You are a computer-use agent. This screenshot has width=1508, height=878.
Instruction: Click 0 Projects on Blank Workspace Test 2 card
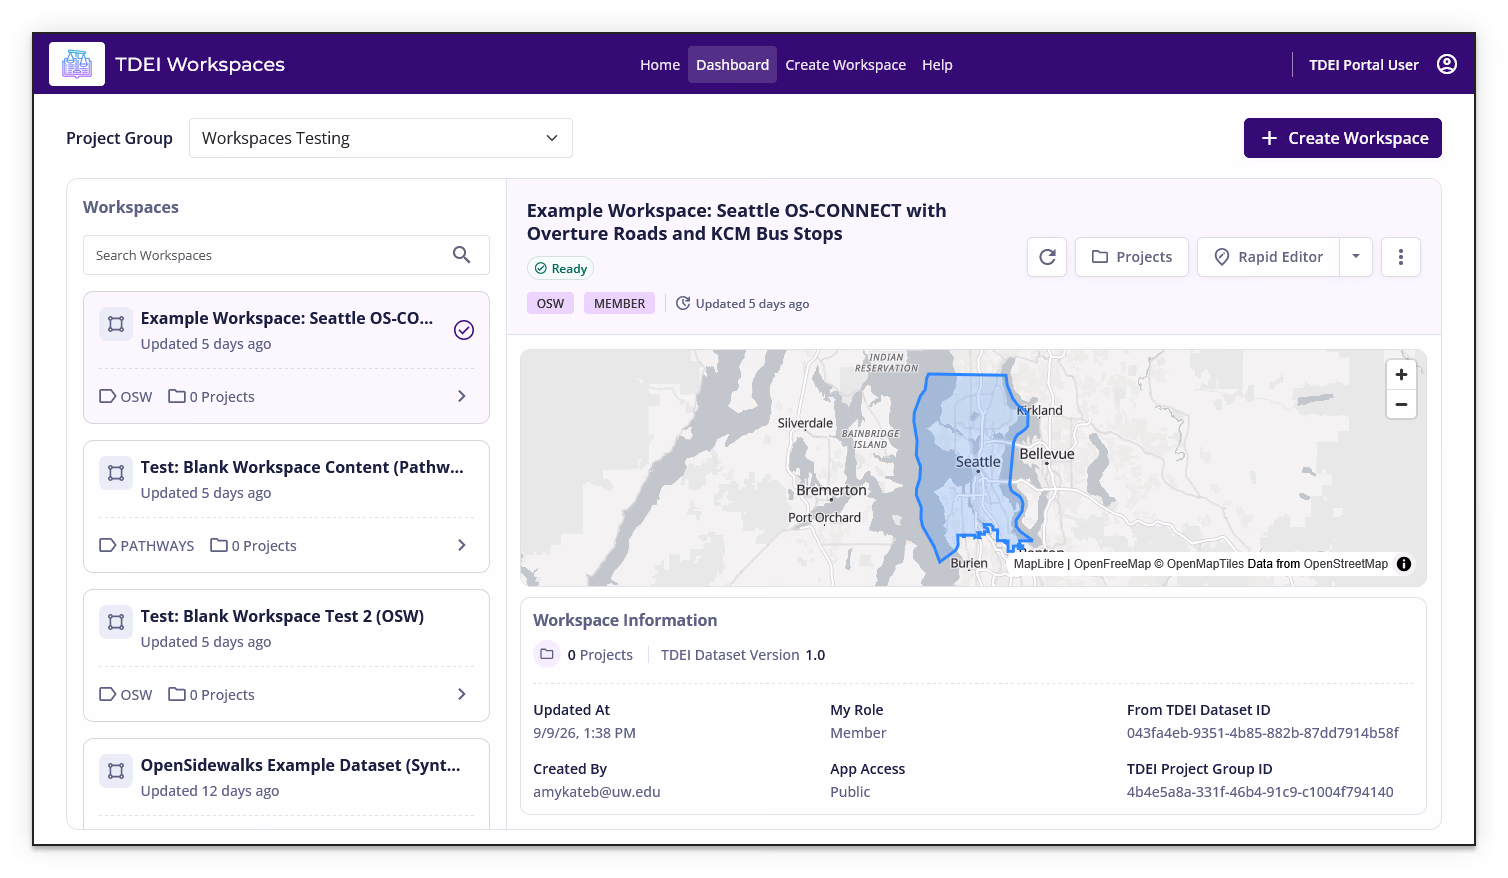212,694
